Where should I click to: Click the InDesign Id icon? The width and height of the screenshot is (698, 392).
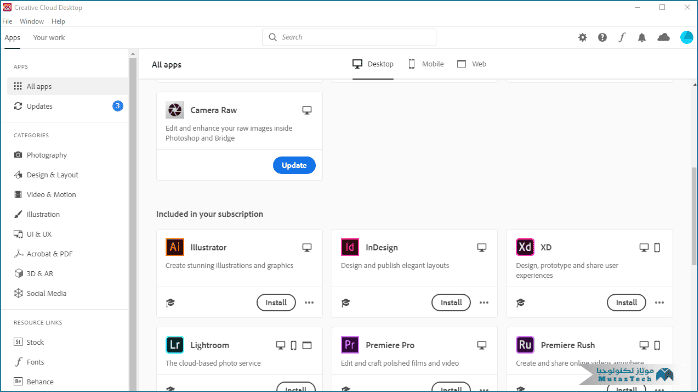pyautogui.click(x=350, y=247)
